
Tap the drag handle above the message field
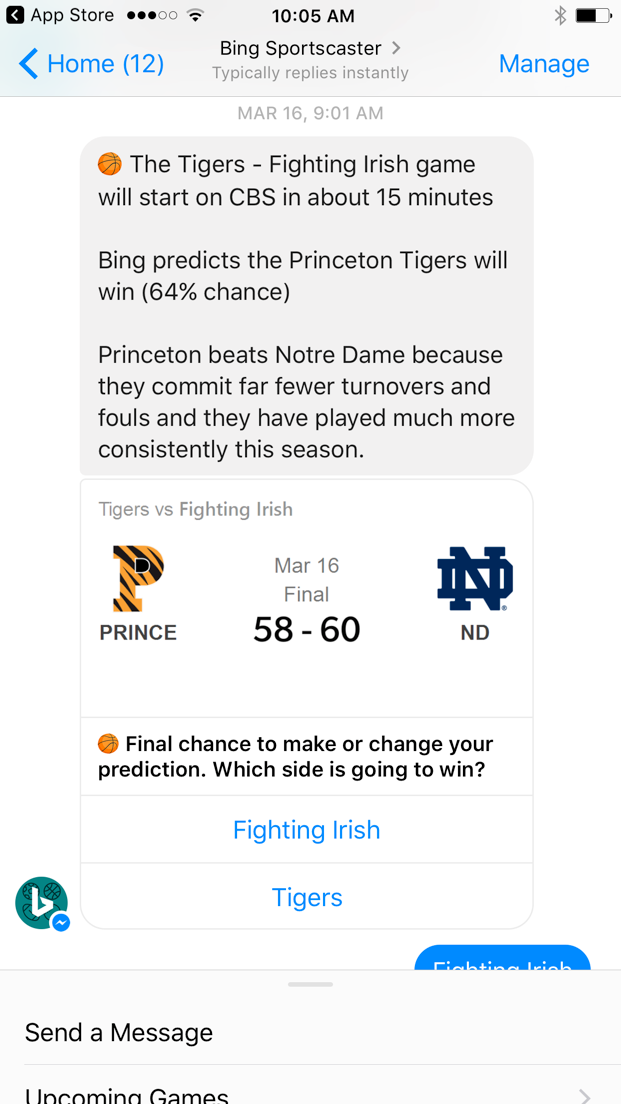click(310, 984)
